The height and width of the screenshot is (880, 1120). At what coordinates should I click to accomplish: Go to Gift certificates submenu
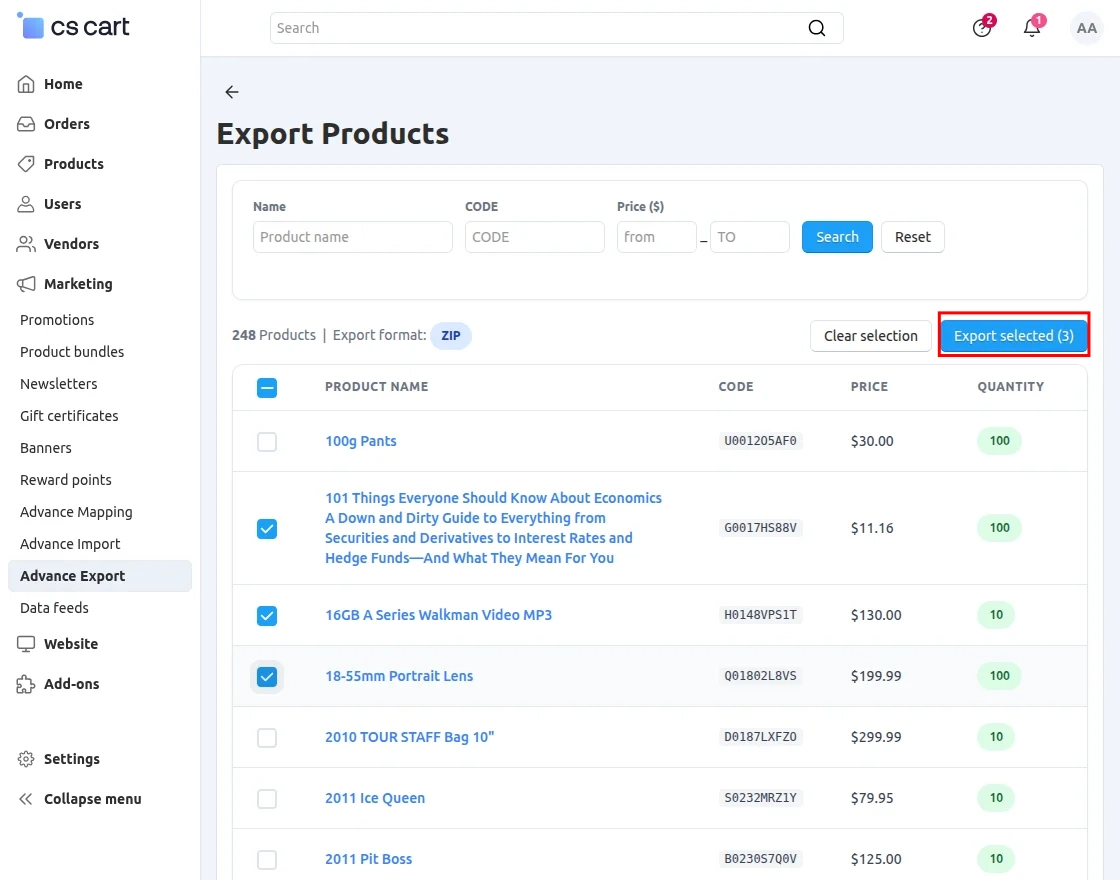pos(69,416)
